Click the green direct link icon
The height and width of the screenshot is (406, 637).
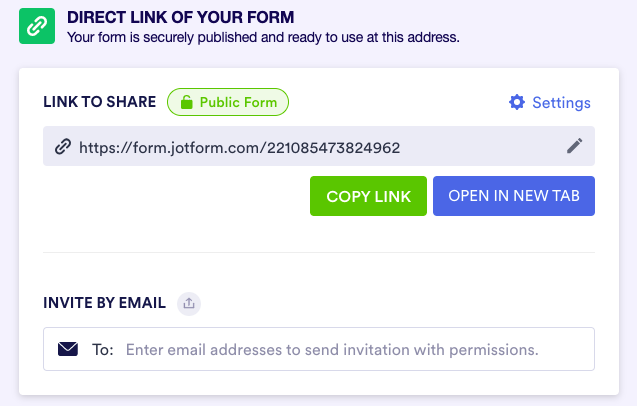(x=37, y=27)
